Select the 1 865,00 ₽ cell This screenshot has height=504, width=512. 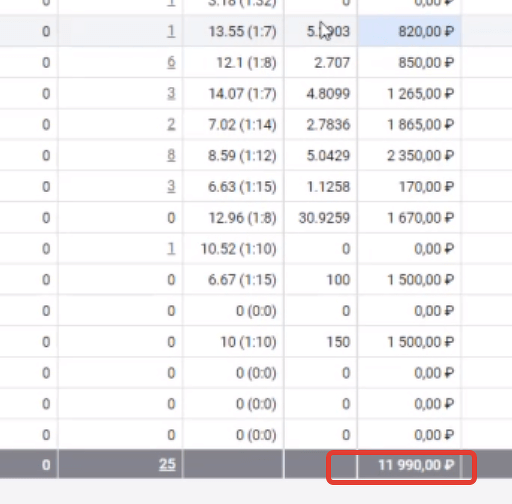[x=409, y=124]
